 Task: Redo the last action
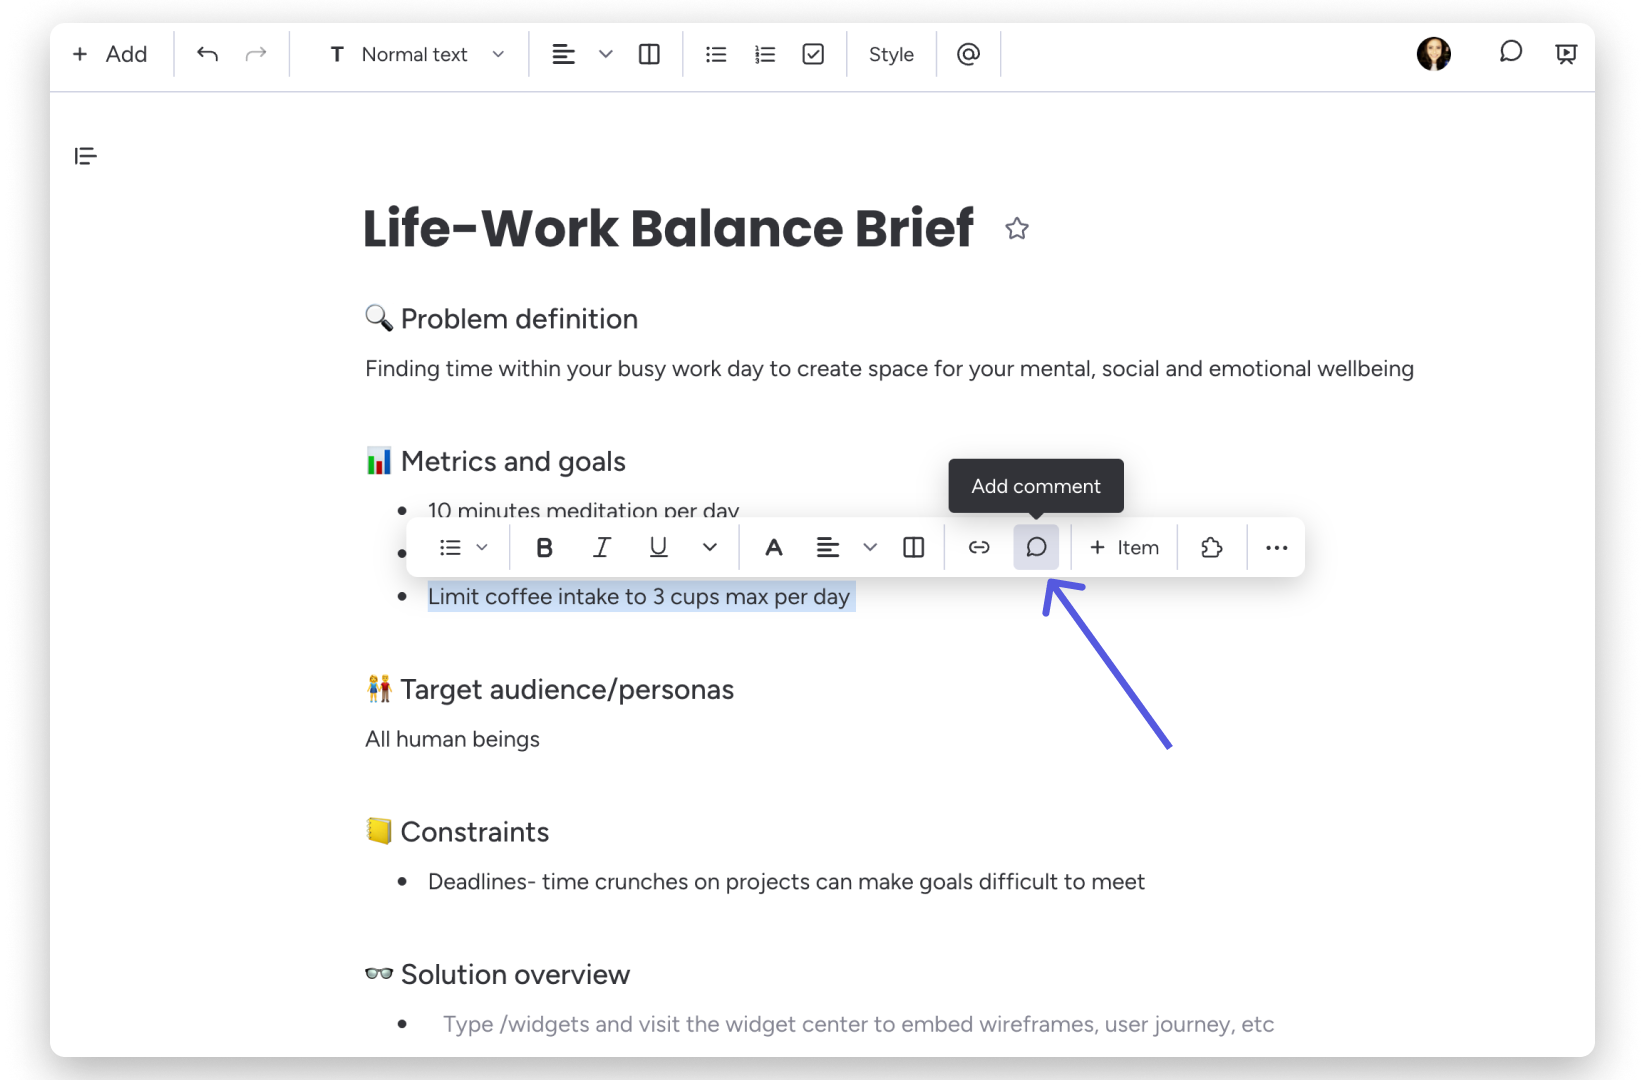[256, 54]
